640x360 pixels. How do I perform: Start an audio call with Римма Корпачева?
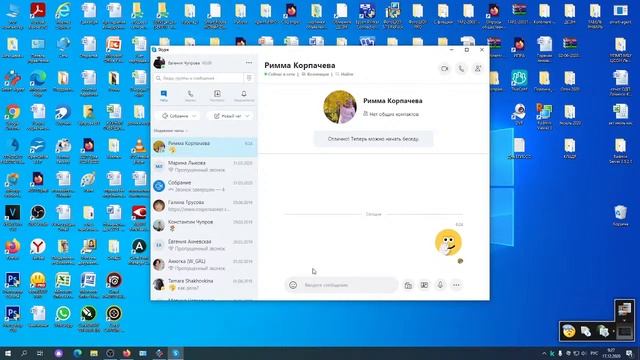pos(461,69)
